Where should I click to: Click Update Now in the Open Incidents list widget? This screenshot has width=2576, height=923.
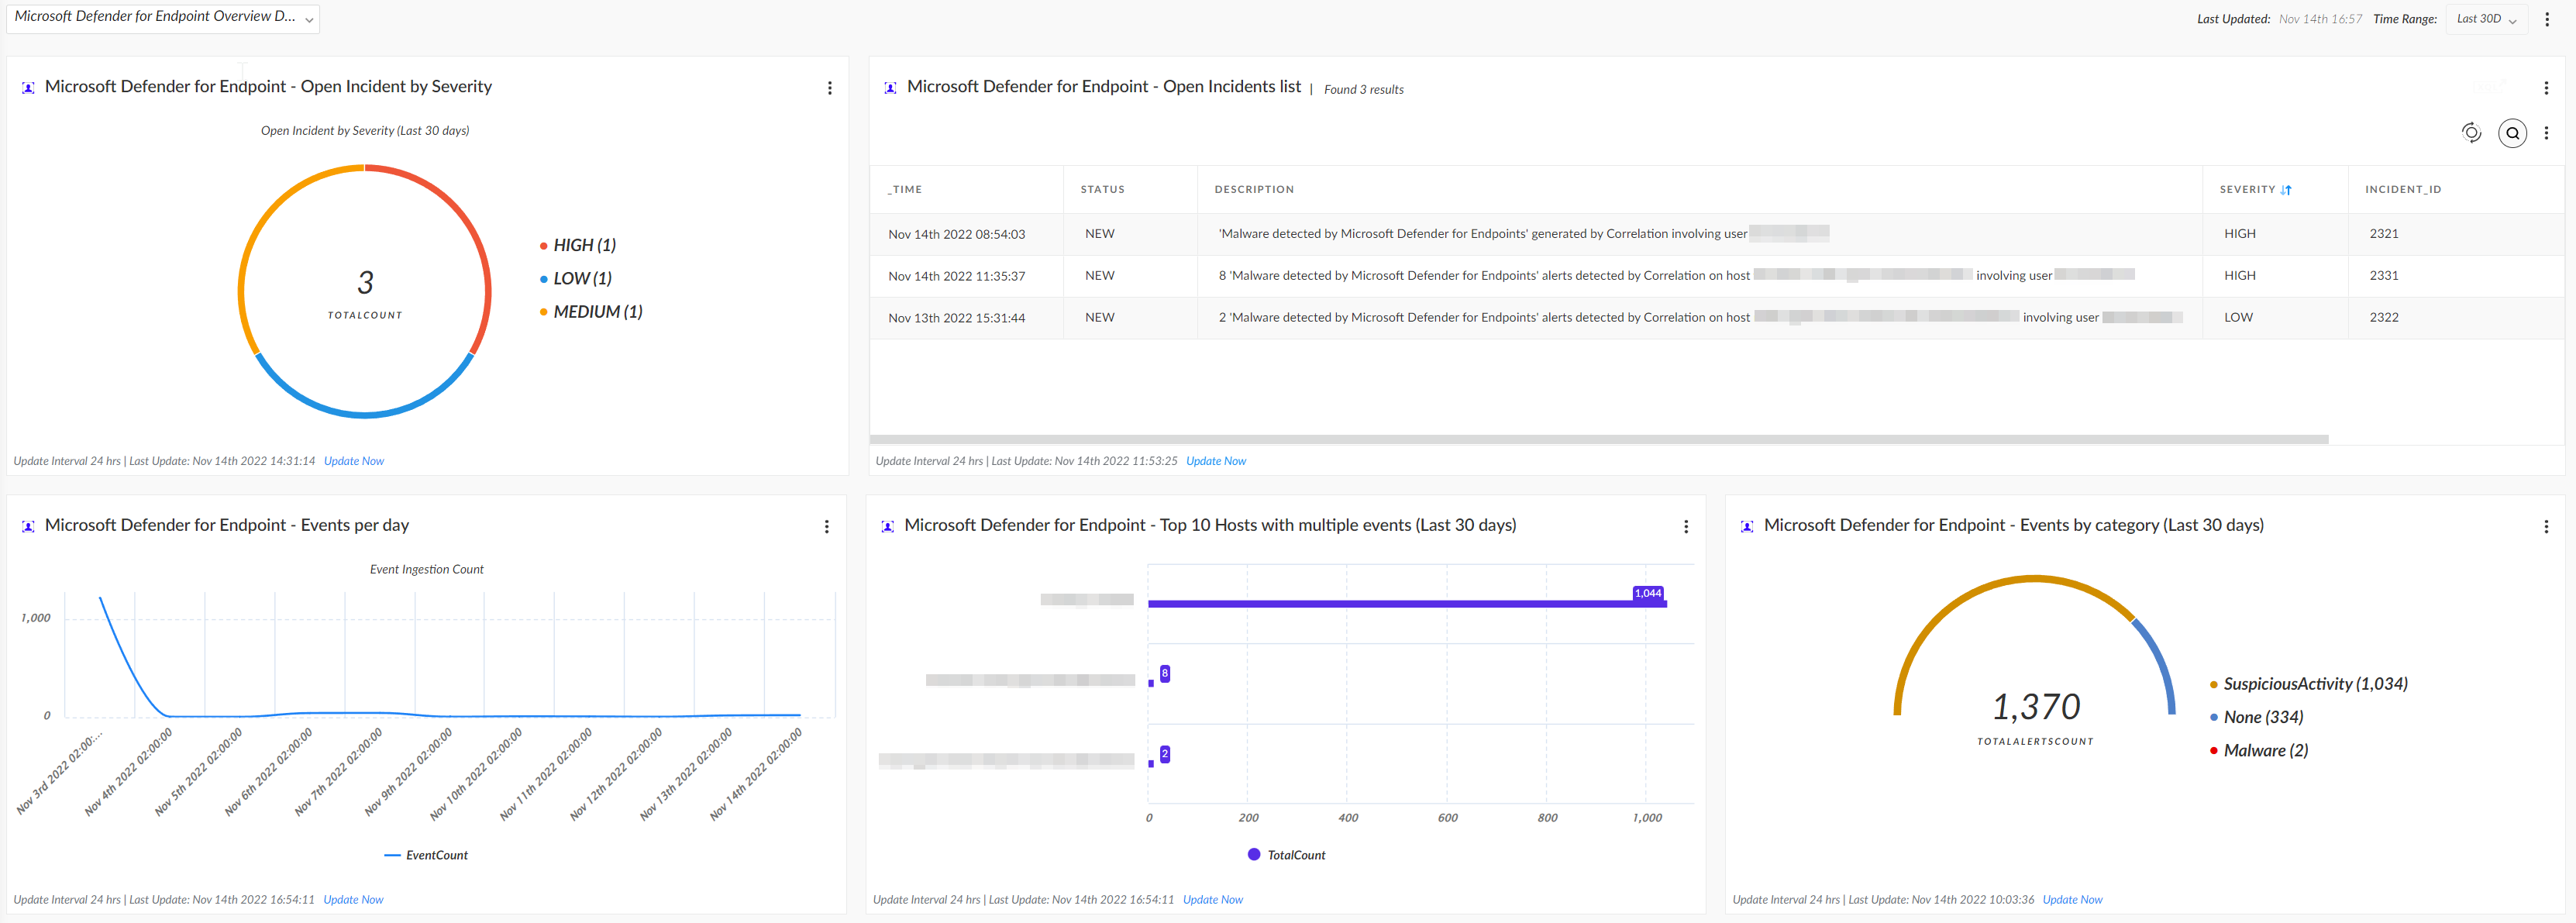(1216, 461)
